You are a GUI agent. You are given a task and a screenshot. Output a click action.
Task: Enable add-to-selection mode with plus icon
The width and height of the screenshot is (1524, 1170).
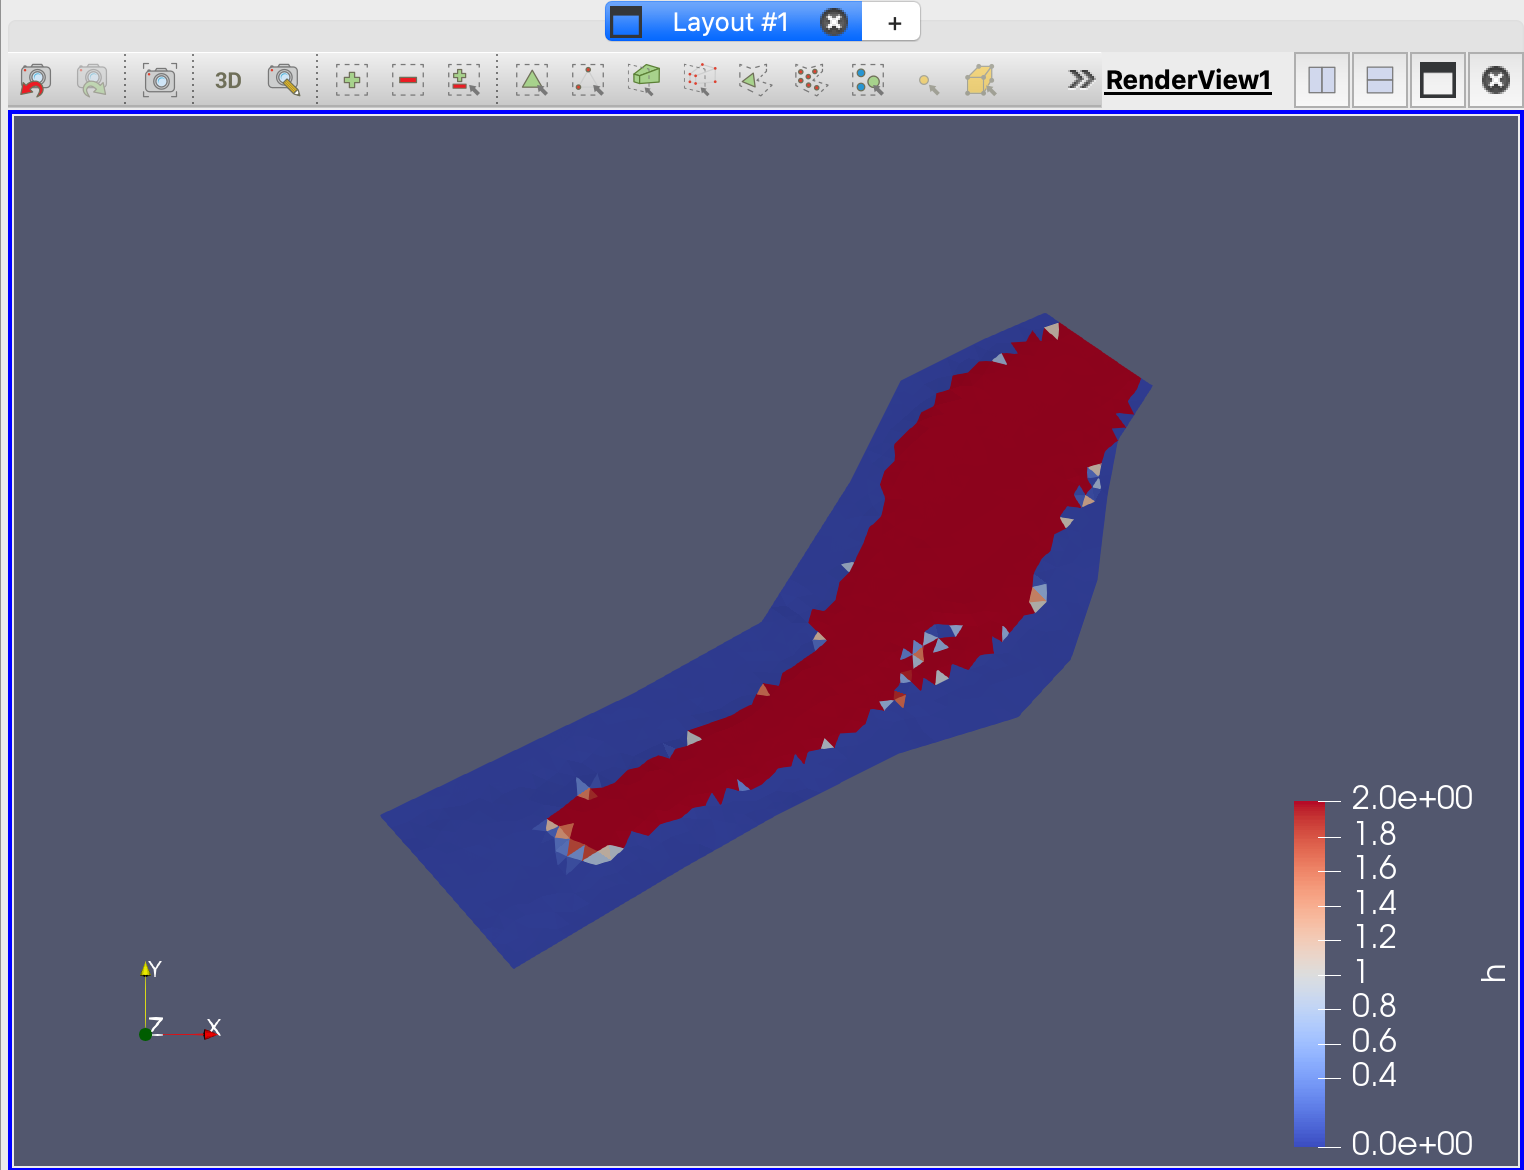(x=352, y=80)
